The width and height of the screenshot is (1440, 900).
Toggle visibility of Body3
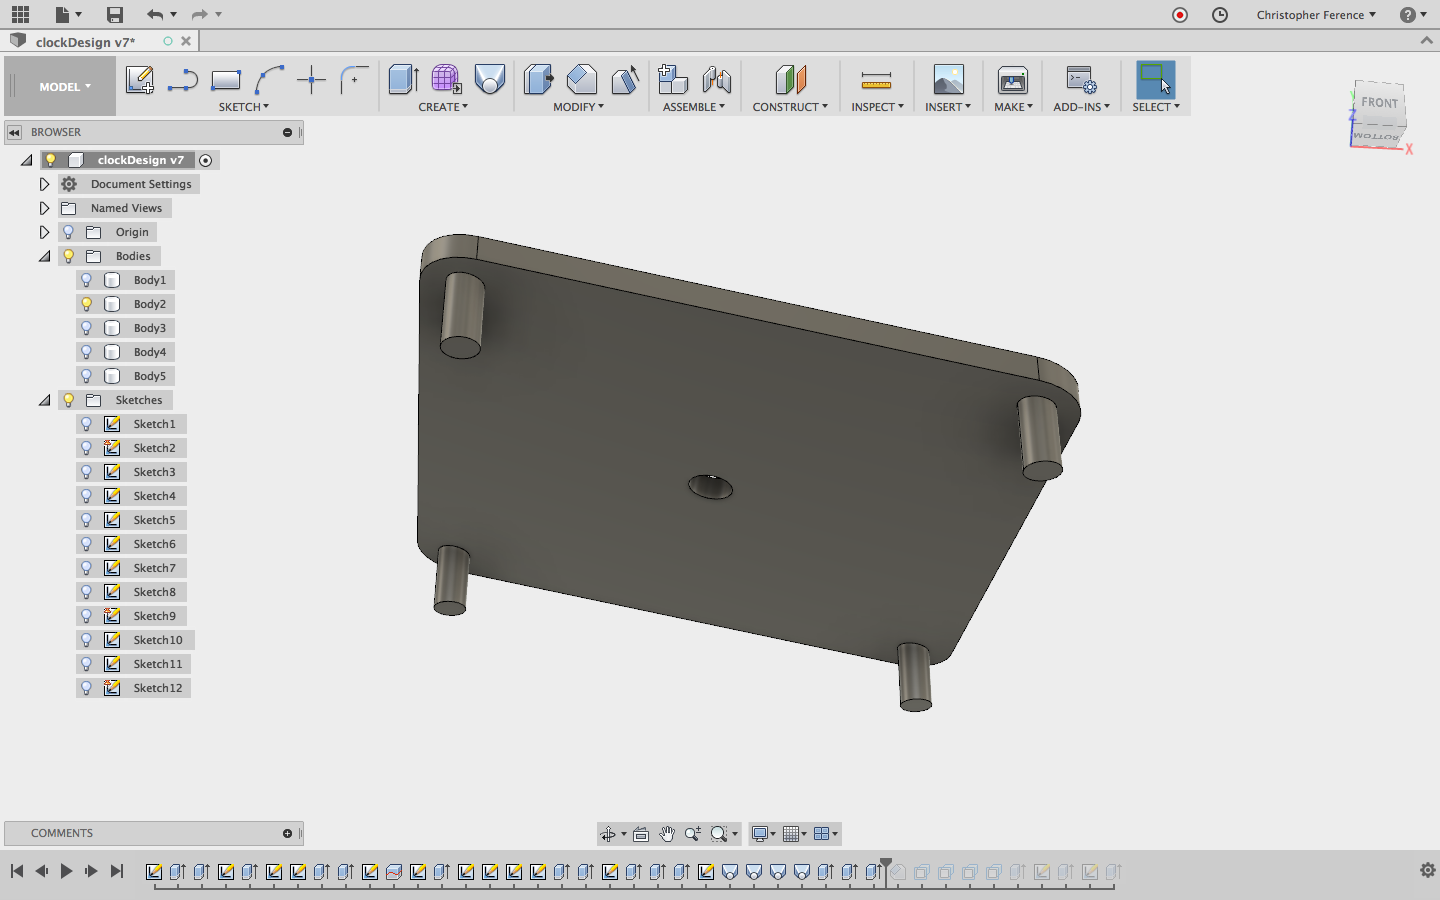point(87,328)
